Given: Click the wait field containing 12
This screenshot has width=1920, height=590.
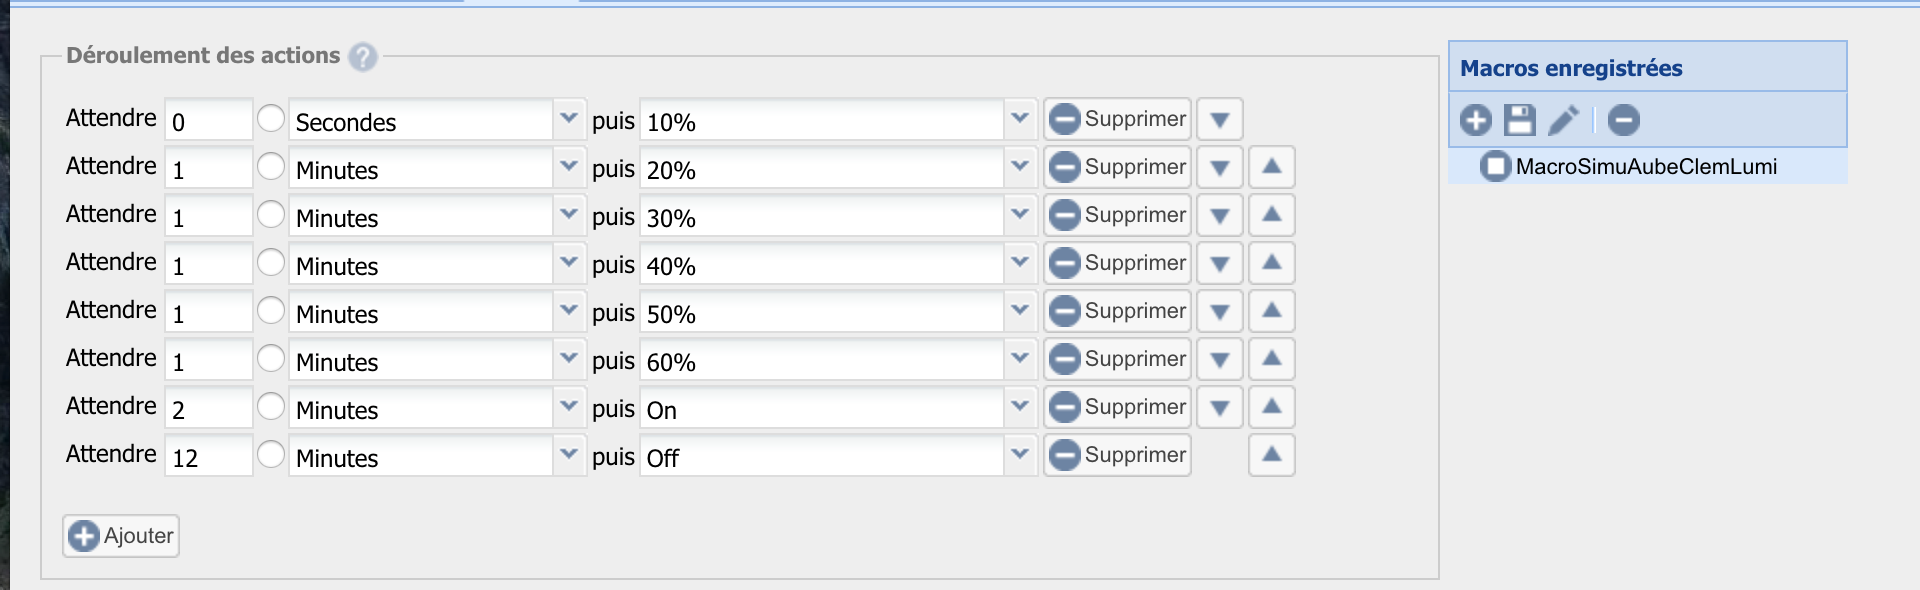Looking at the screenshot, I should point(208,456).
